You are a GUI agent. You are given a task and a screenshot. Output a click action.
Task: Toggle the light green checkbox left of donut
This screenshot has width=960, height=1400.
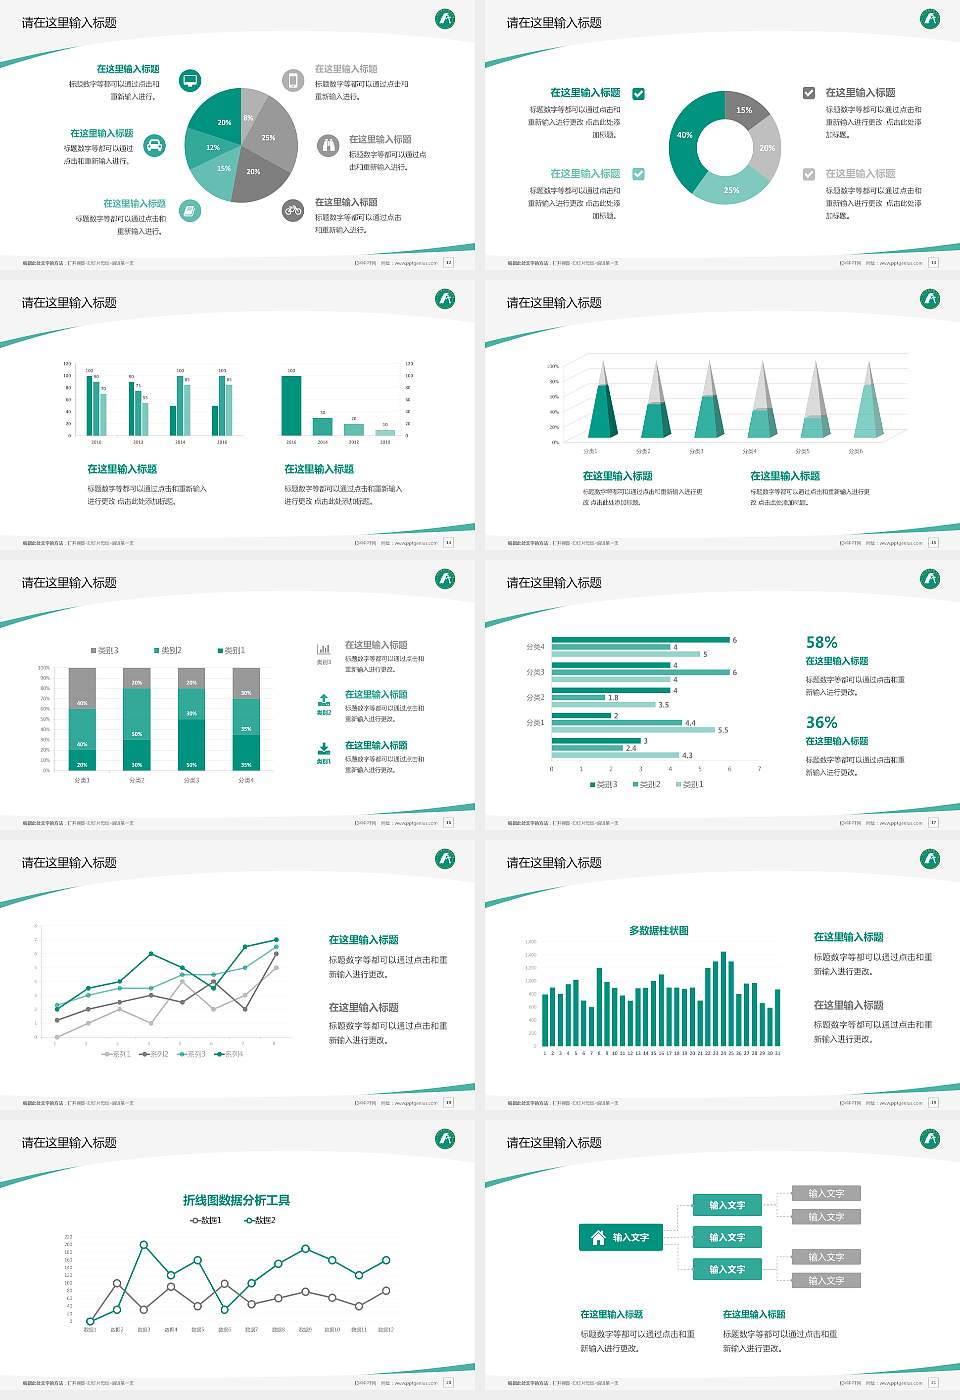click(x=639, y=174)
